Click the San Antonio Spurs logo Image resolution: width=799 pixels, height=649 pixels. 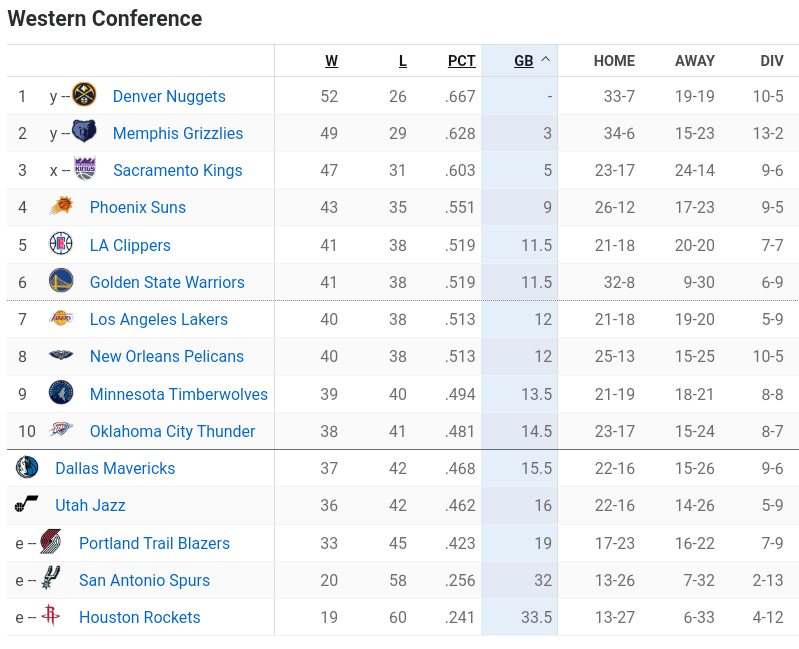(51, 580)
